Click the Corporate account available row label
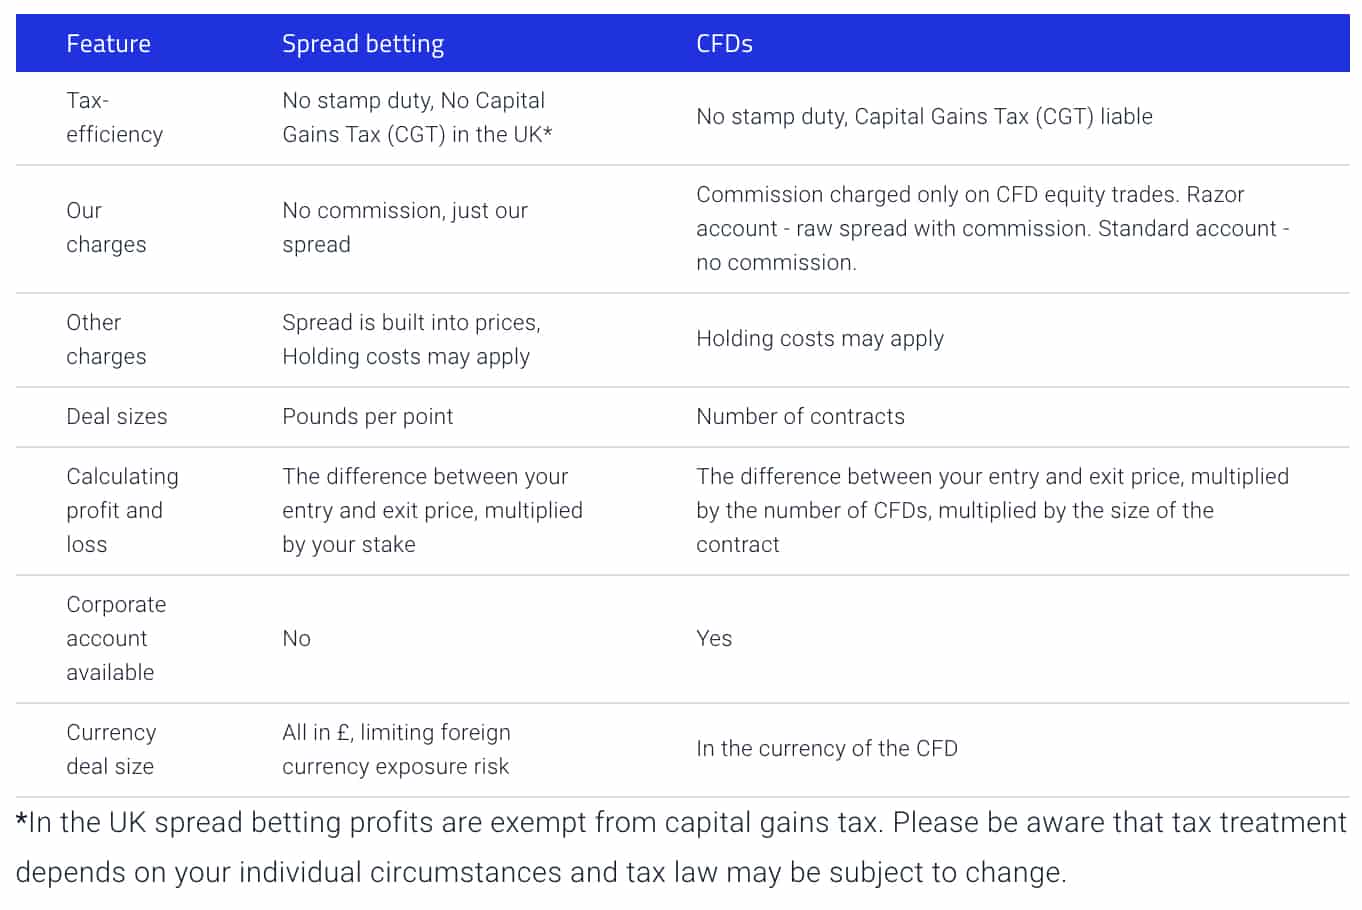Screen dimensions: 1362x910 pyautogui.click(x=115, y=638)
